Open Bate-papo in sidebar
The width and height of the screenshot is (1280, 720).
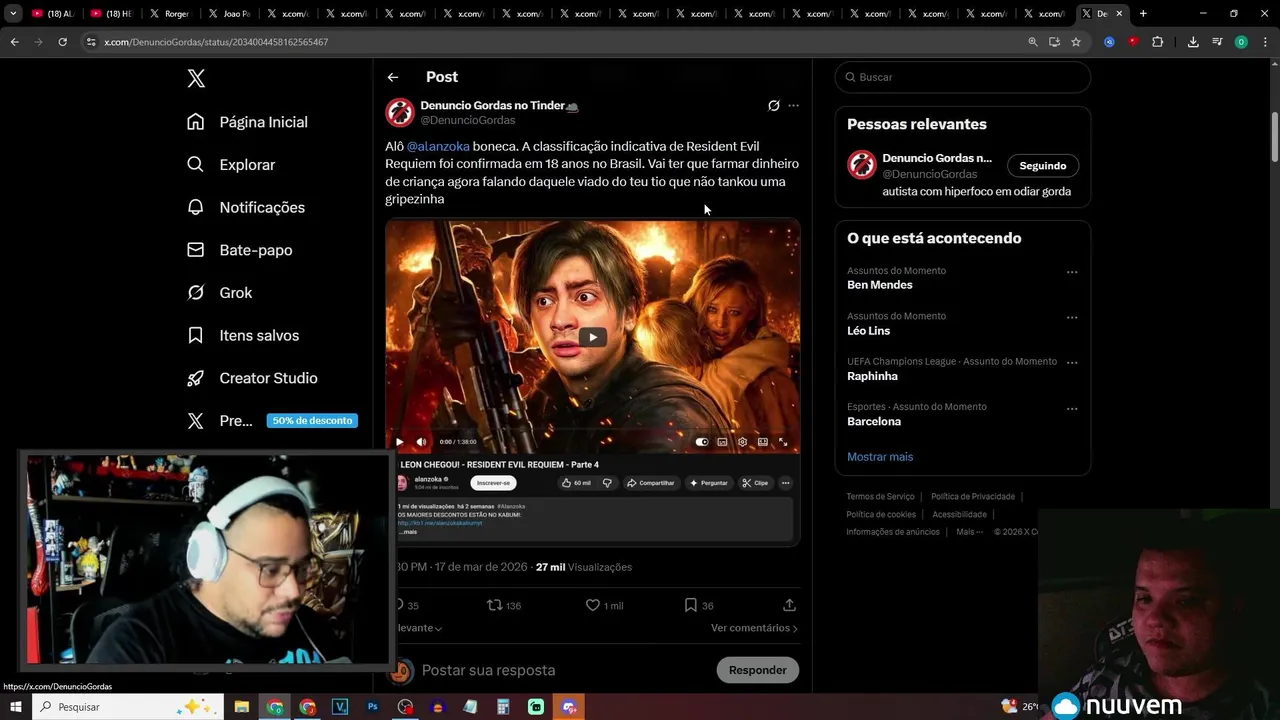tap(240, 250)
